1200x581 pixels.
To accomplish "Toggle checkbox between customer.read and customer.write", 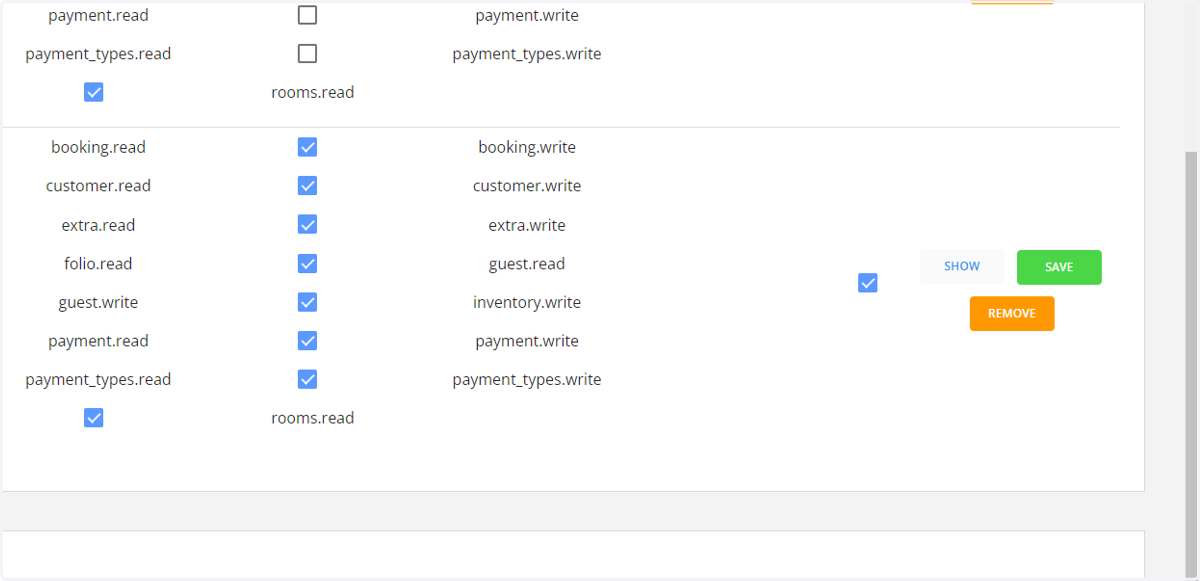I will click(x=308, y=186).
